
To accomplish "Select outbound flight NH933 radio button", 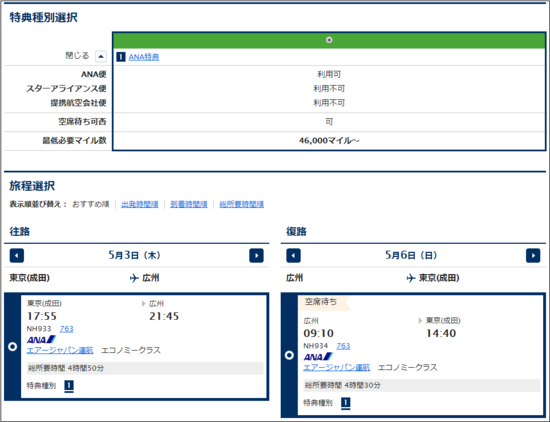I will 13,347.
